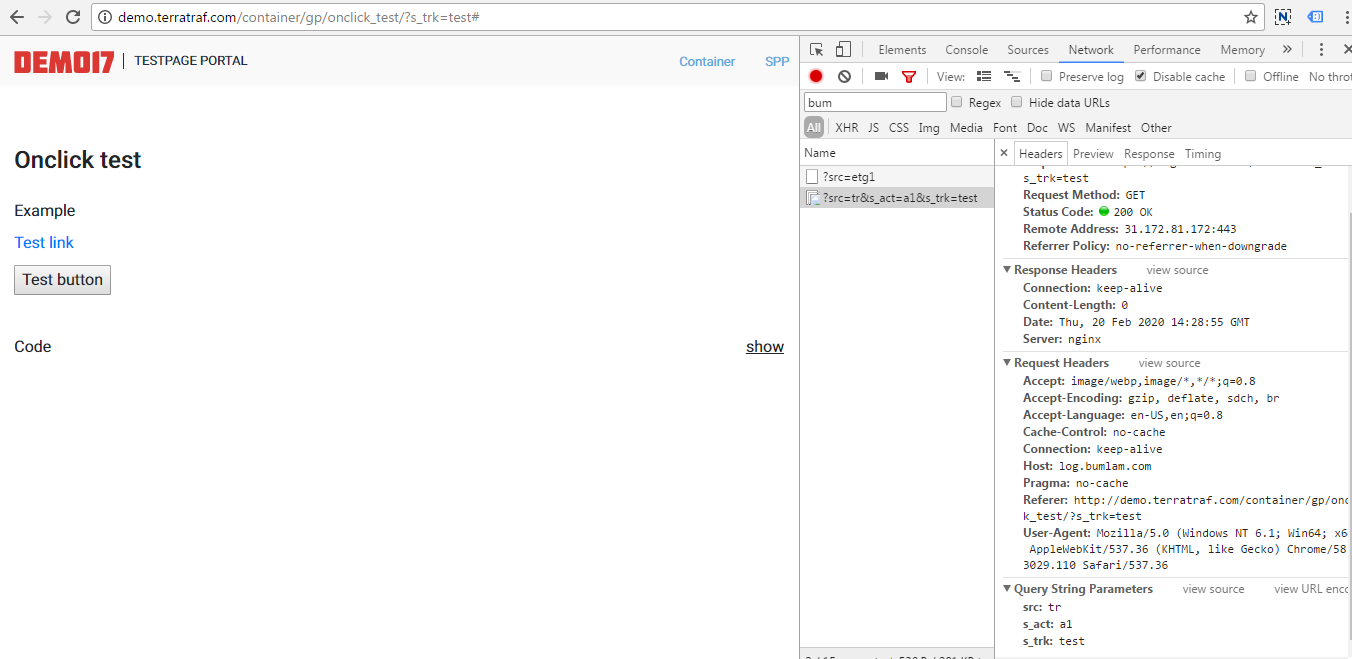
Task: Collapse the Query String Parameters section
Action: click(1008, 589)
